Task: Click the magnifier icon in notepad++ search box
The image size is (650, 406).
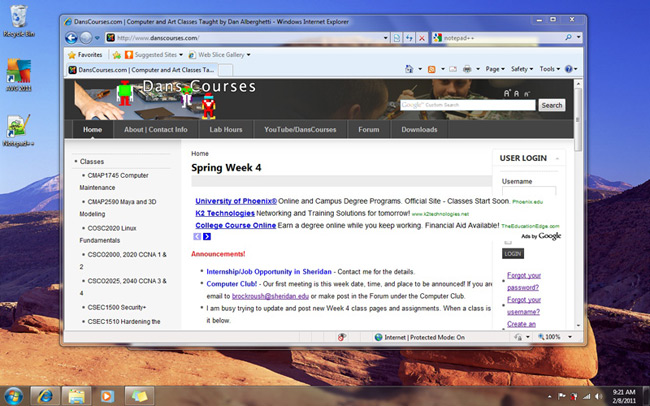Action: point(568,38)
